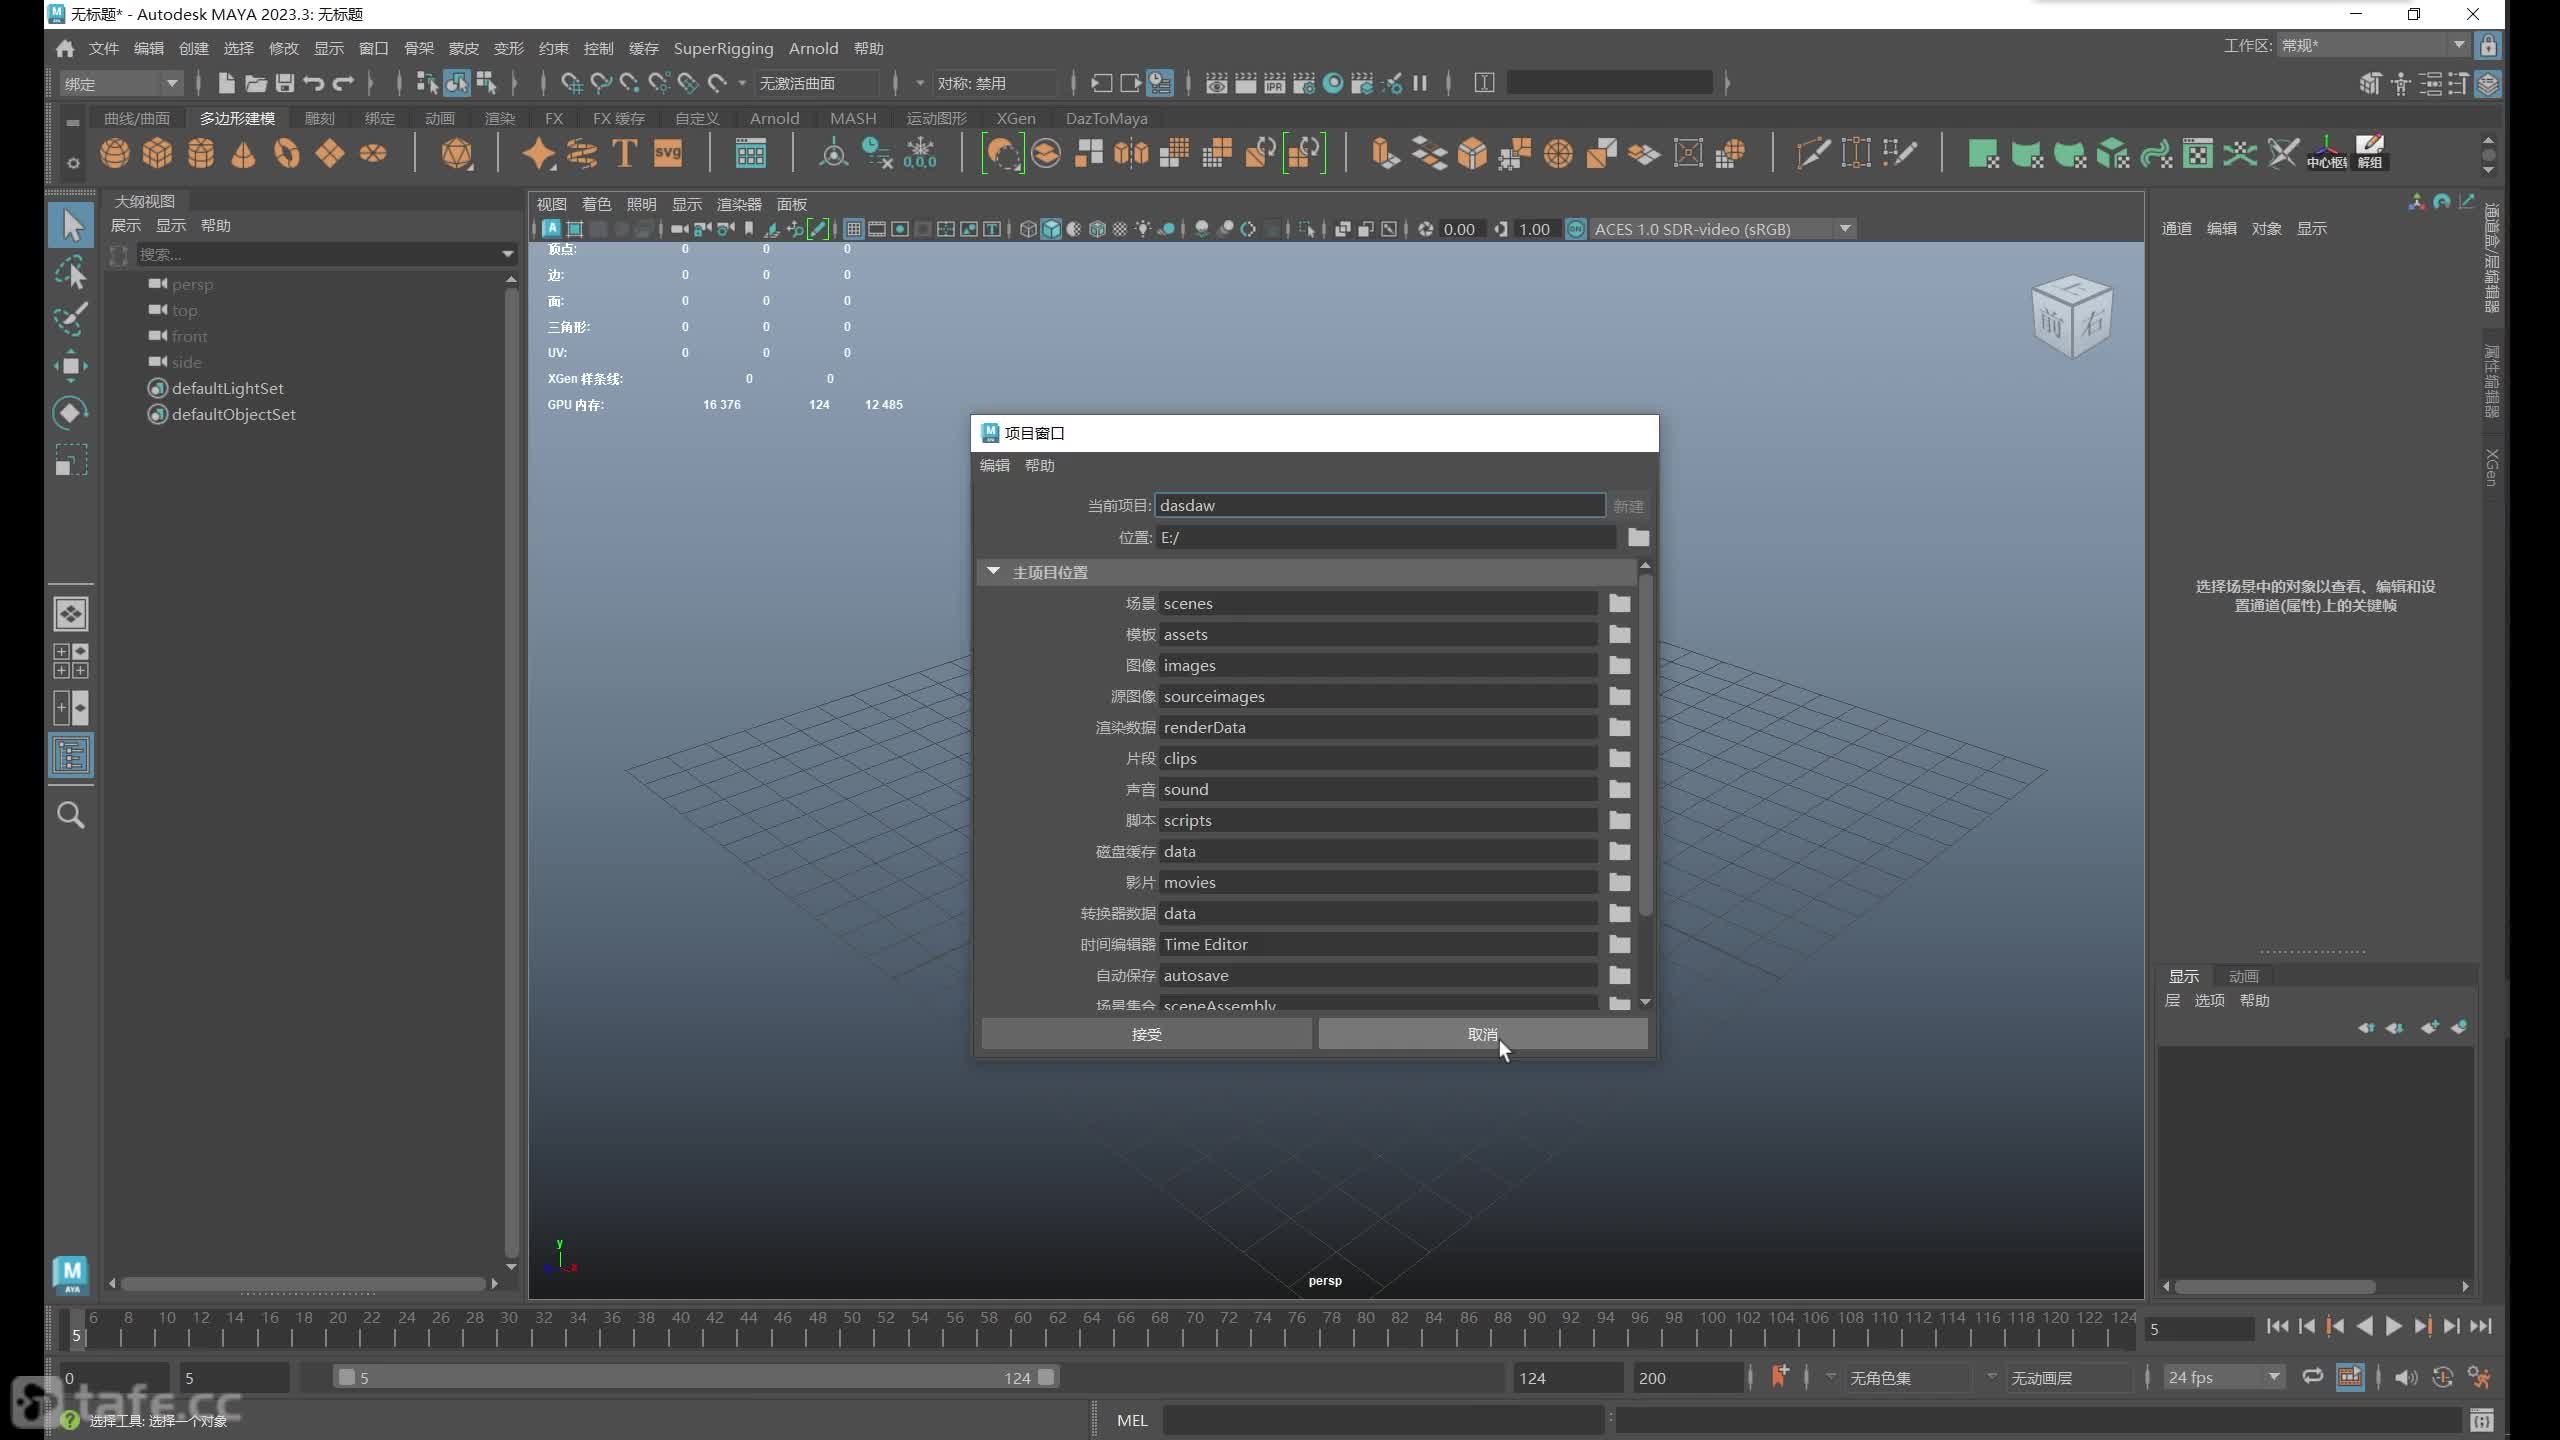Toggle sound mute speaker icon
Viewport: 2560px width, 1440px height.
pos(2406,1377)
